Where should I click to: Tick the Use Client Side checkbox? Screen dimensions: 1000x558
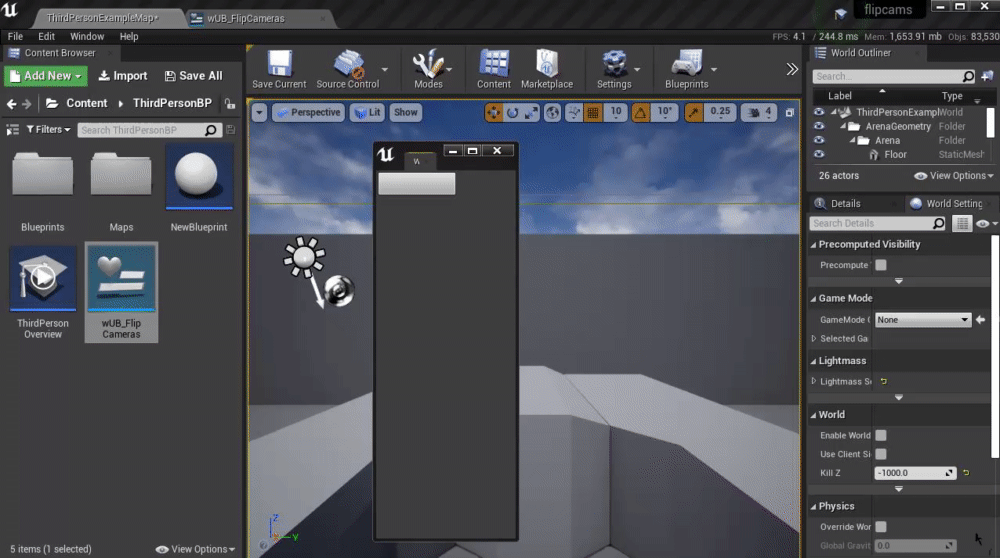click(x=881, y=454)
